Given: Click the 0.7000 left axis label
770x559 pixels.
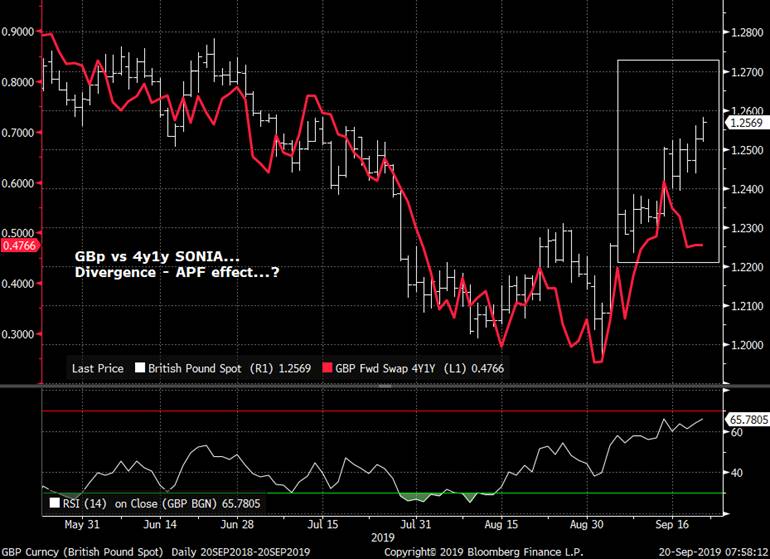Looking at the screenshot, I should point(18,133).
